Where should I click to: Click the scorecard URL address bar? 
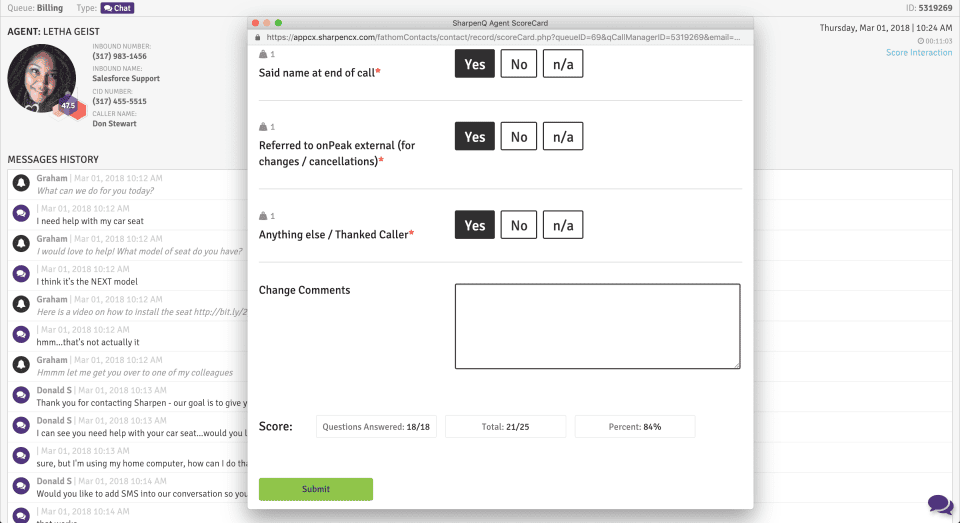pyautogui.click(x=503, y=37)
